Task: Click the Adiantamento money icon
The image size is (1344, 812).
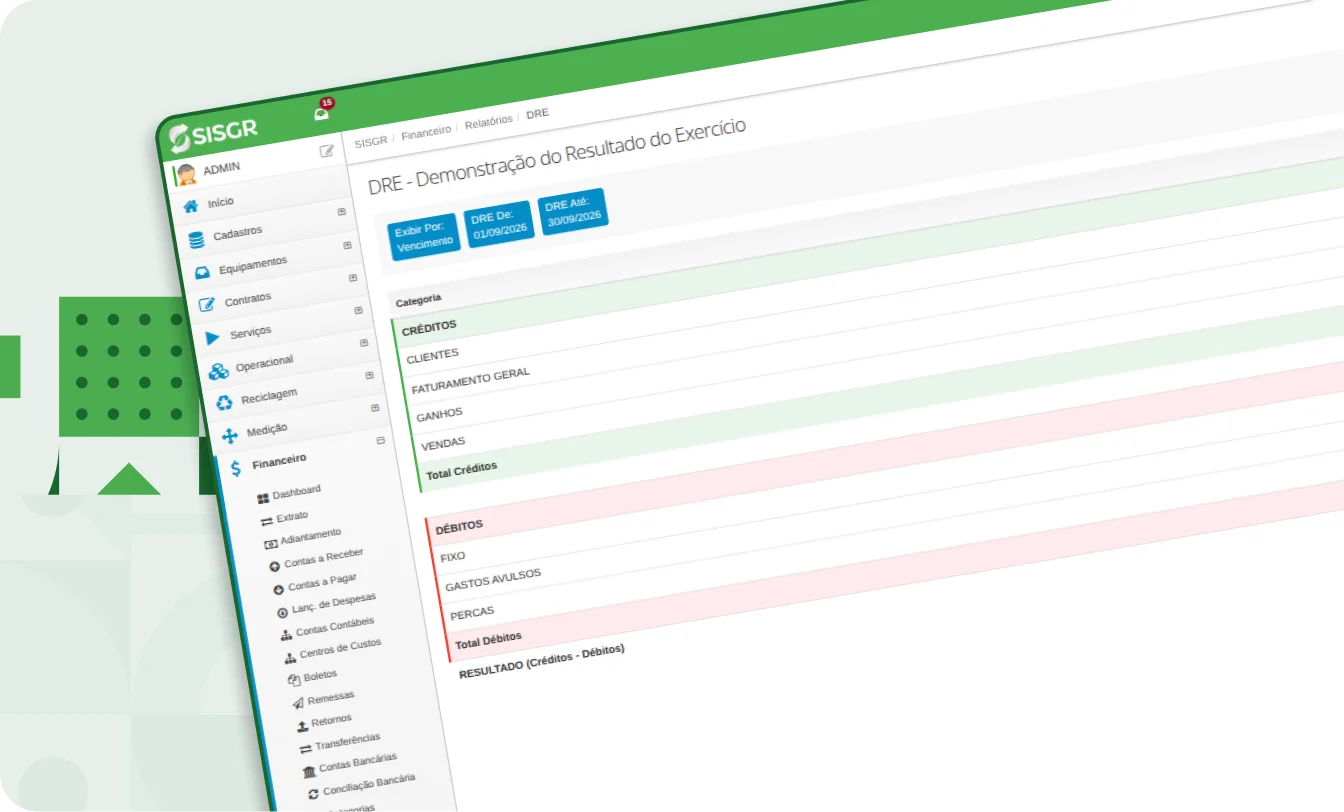Action: 270,544
